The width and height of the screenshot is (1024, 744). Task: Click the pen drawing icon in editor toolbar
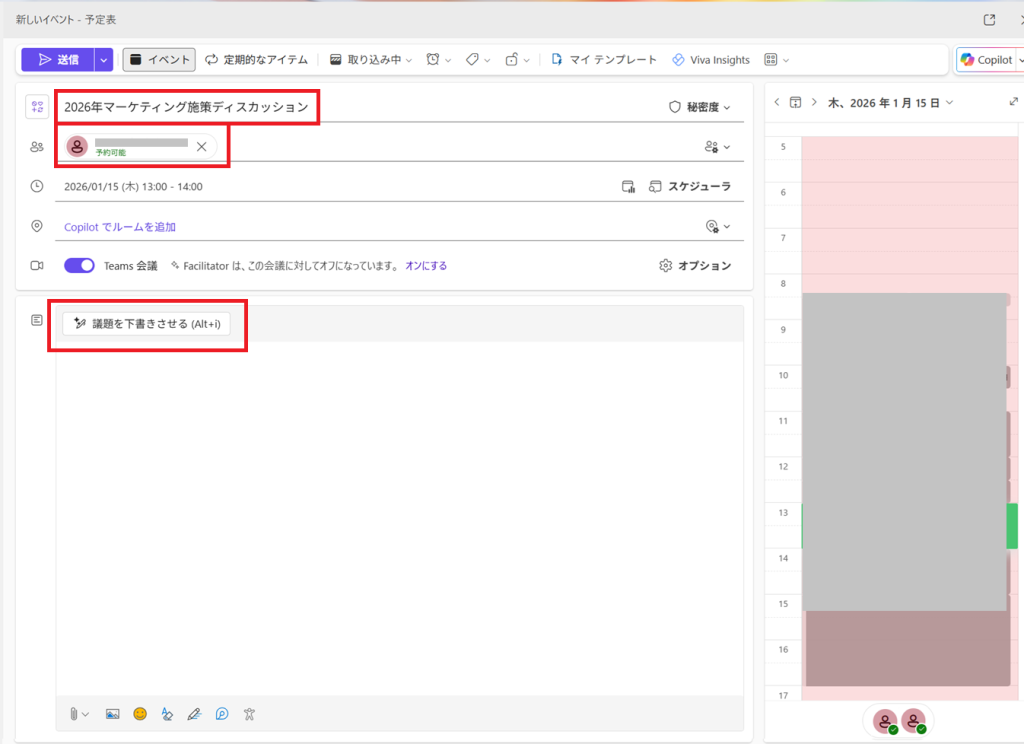(194, 714)
